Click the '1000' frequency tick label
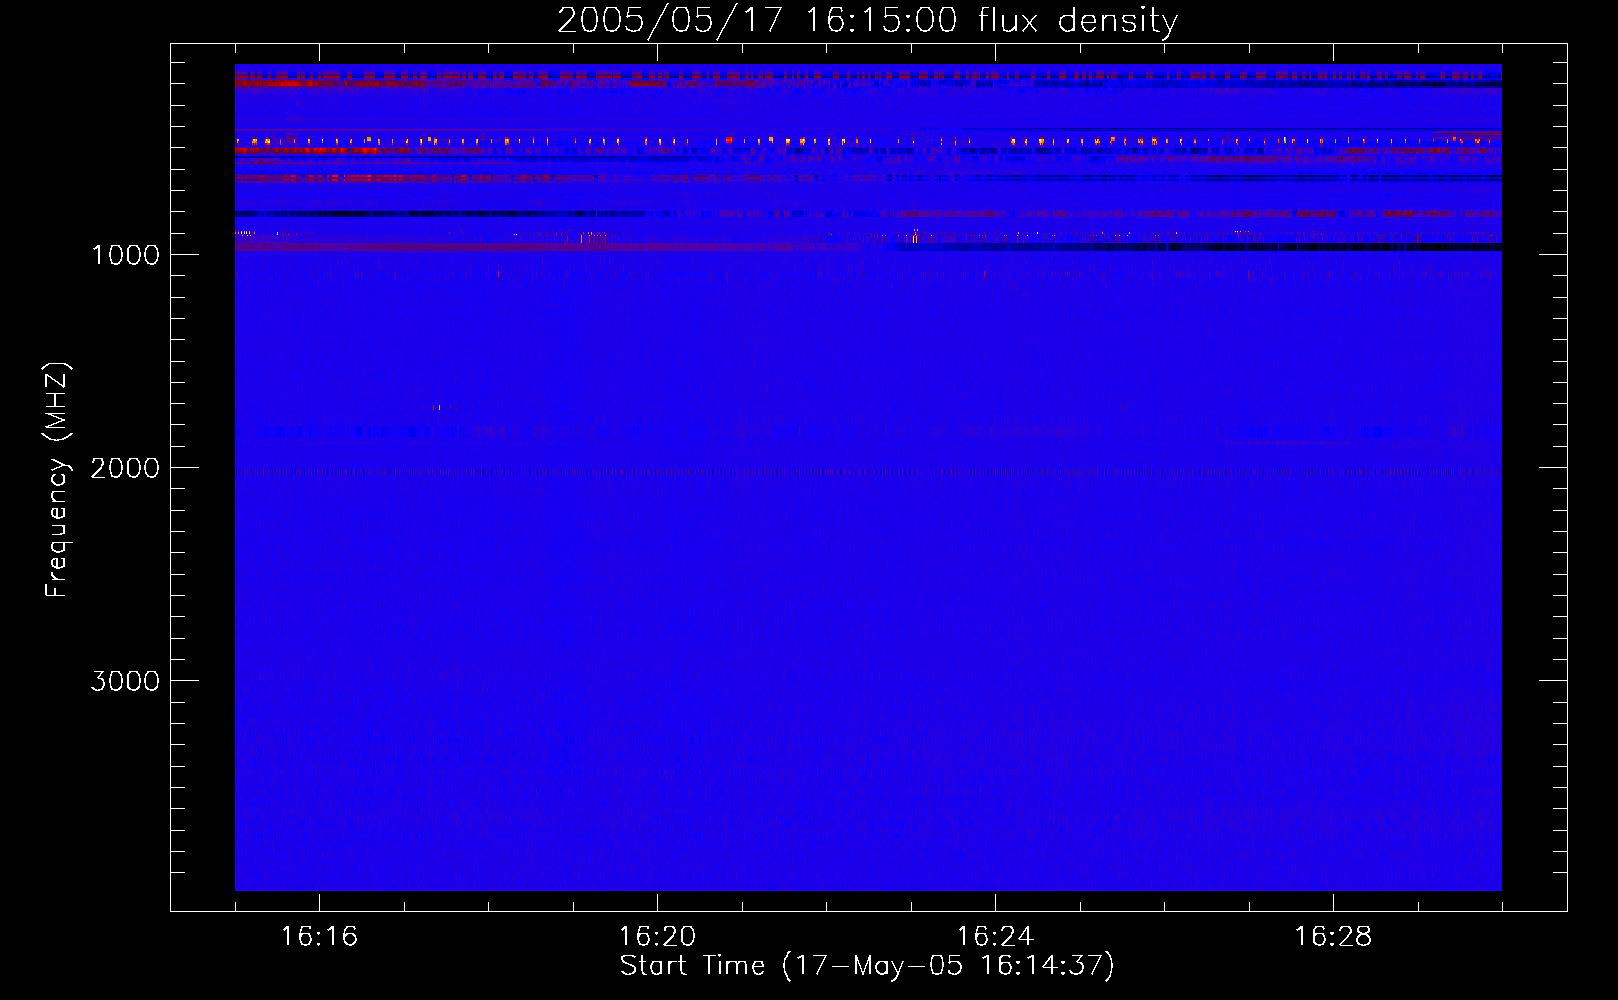The image size is (1618, 1000). 125,255
